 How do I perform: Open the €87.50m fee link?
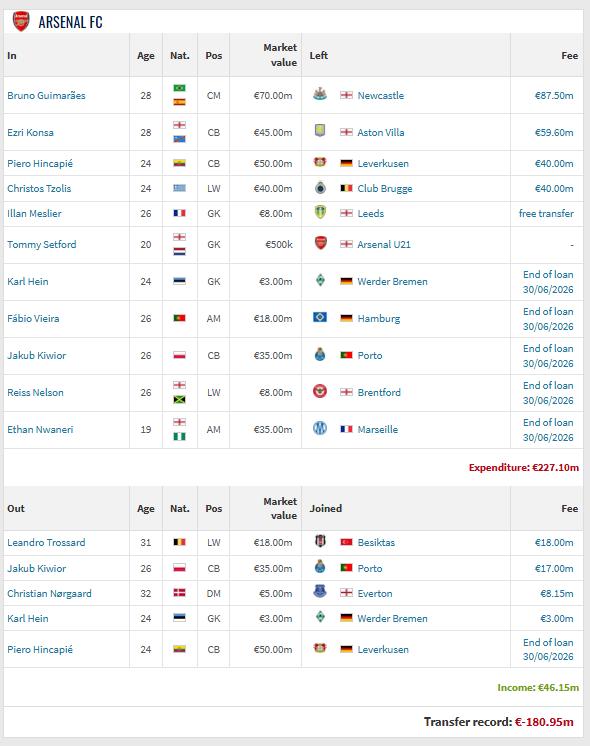click(554, 95)
